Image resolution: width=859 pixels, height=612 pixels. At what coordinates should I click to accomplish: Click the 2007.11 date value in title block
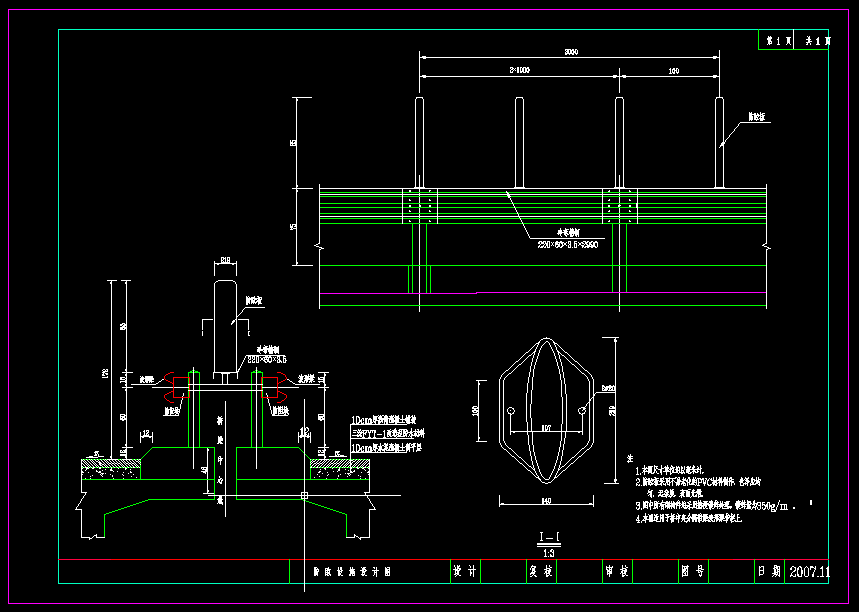[810, 572]
